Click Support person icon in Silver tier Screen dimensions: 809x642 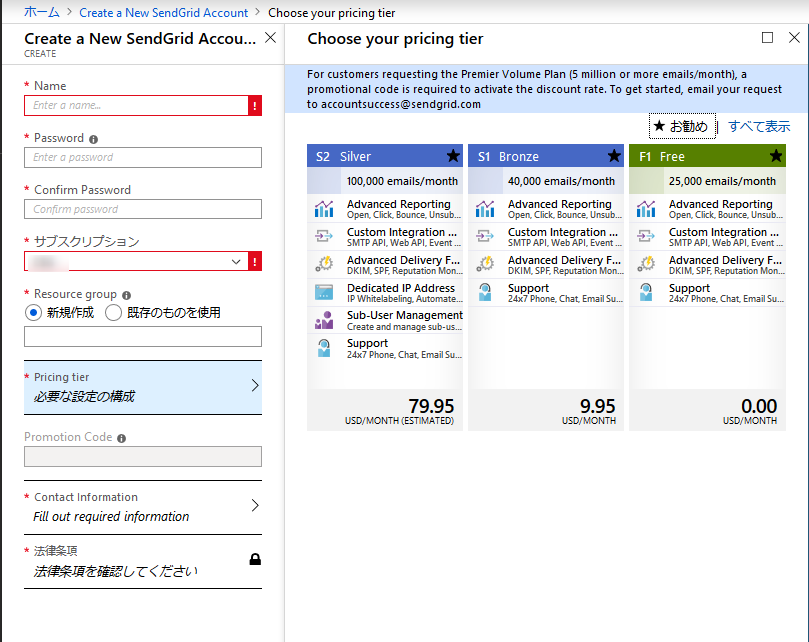[x=324, y=348]
